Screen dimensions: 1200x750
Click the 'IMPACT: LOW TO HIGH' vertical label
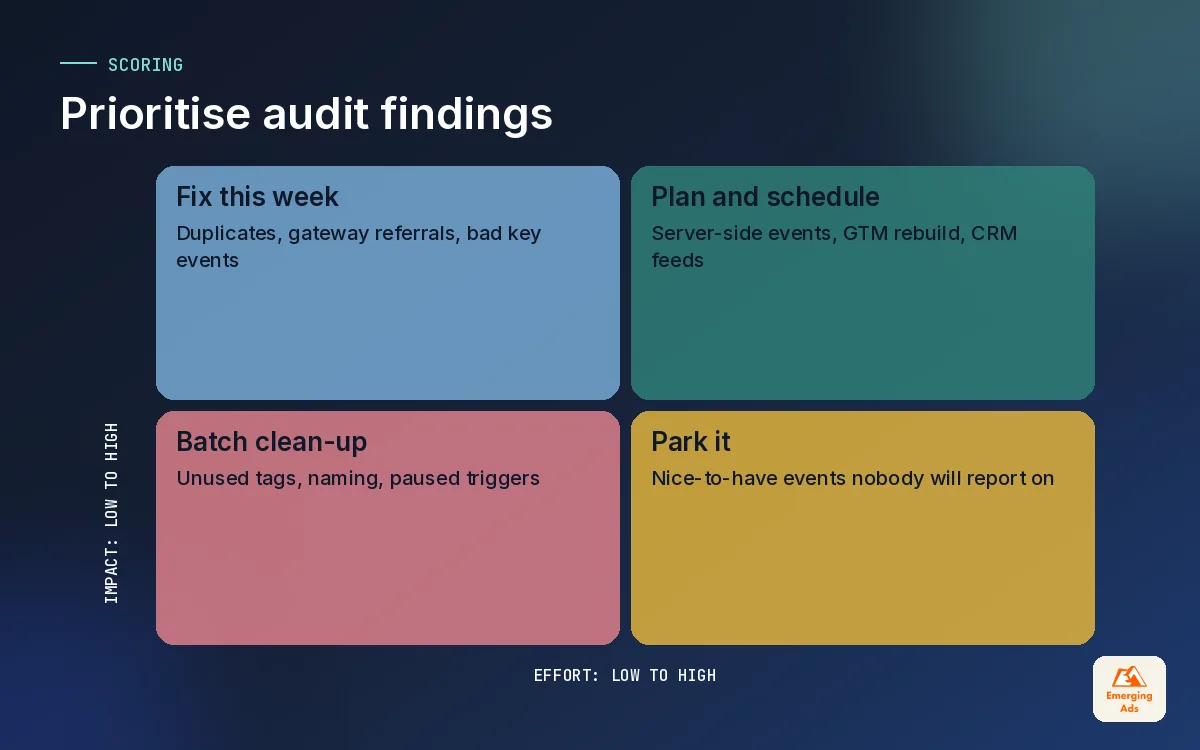111,513
